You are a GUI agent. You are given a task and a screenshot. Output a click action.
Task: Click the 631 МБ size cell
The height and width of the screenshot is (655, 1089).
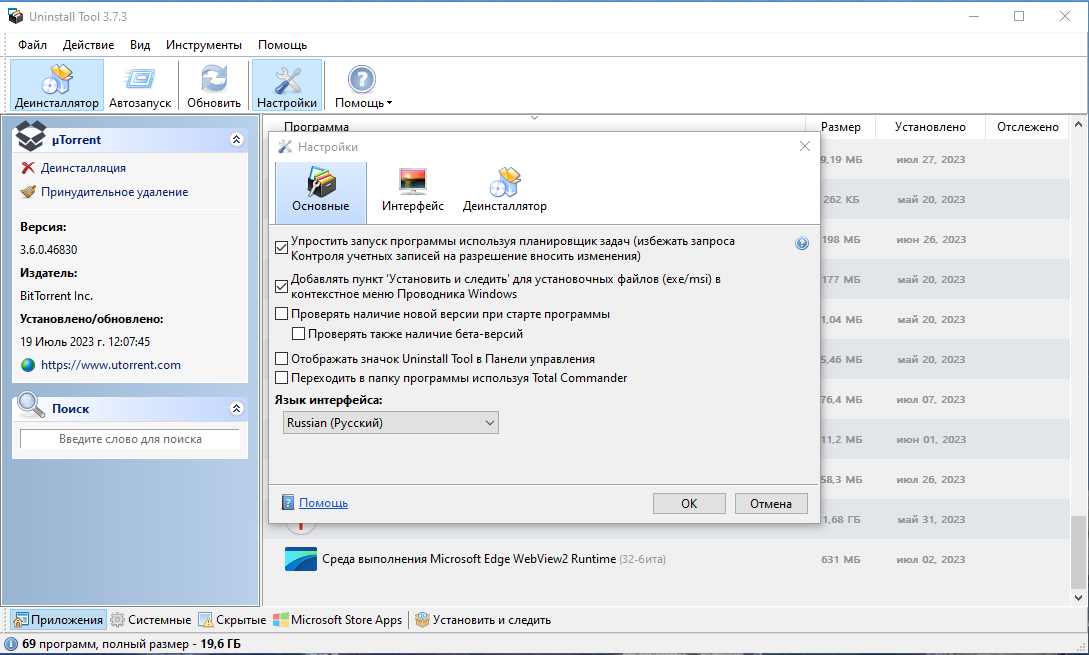coord(840,559)
